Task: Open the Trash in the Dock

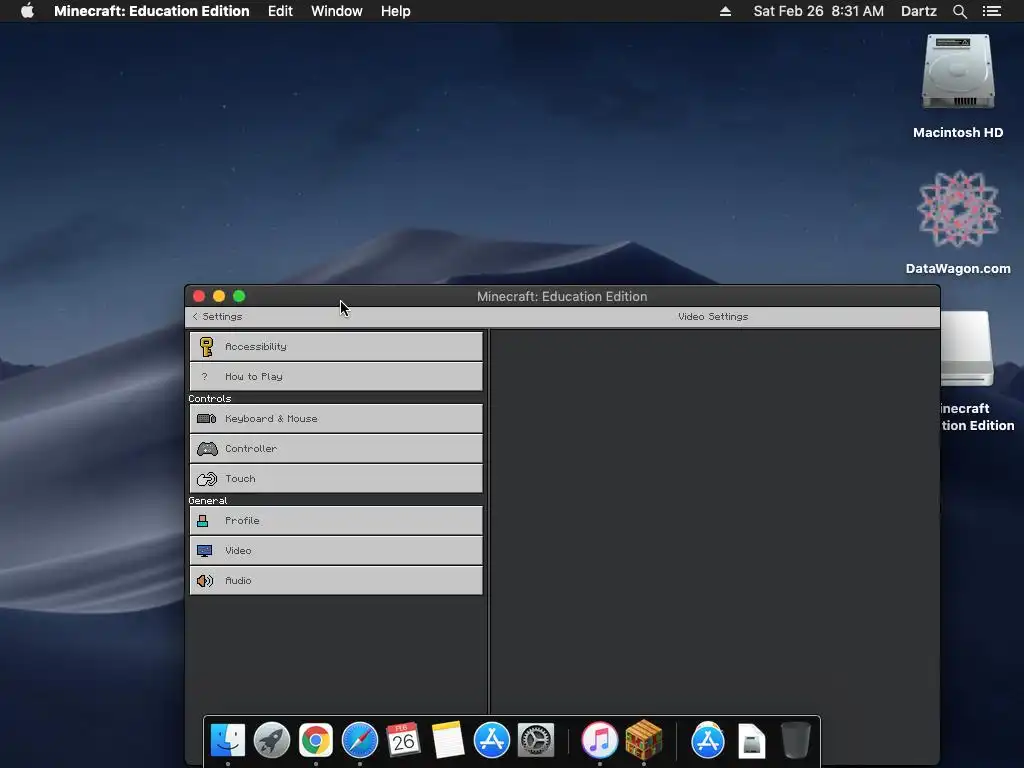Action: coord(795,740)
